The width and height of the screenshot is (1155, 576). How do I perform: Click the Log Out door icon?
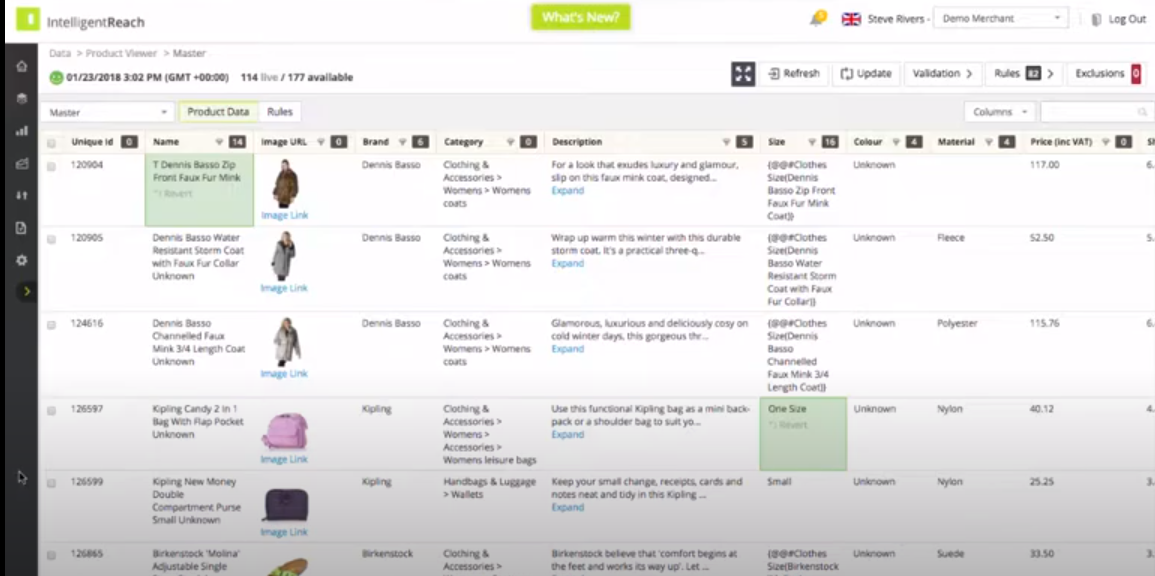point(1096,20)
